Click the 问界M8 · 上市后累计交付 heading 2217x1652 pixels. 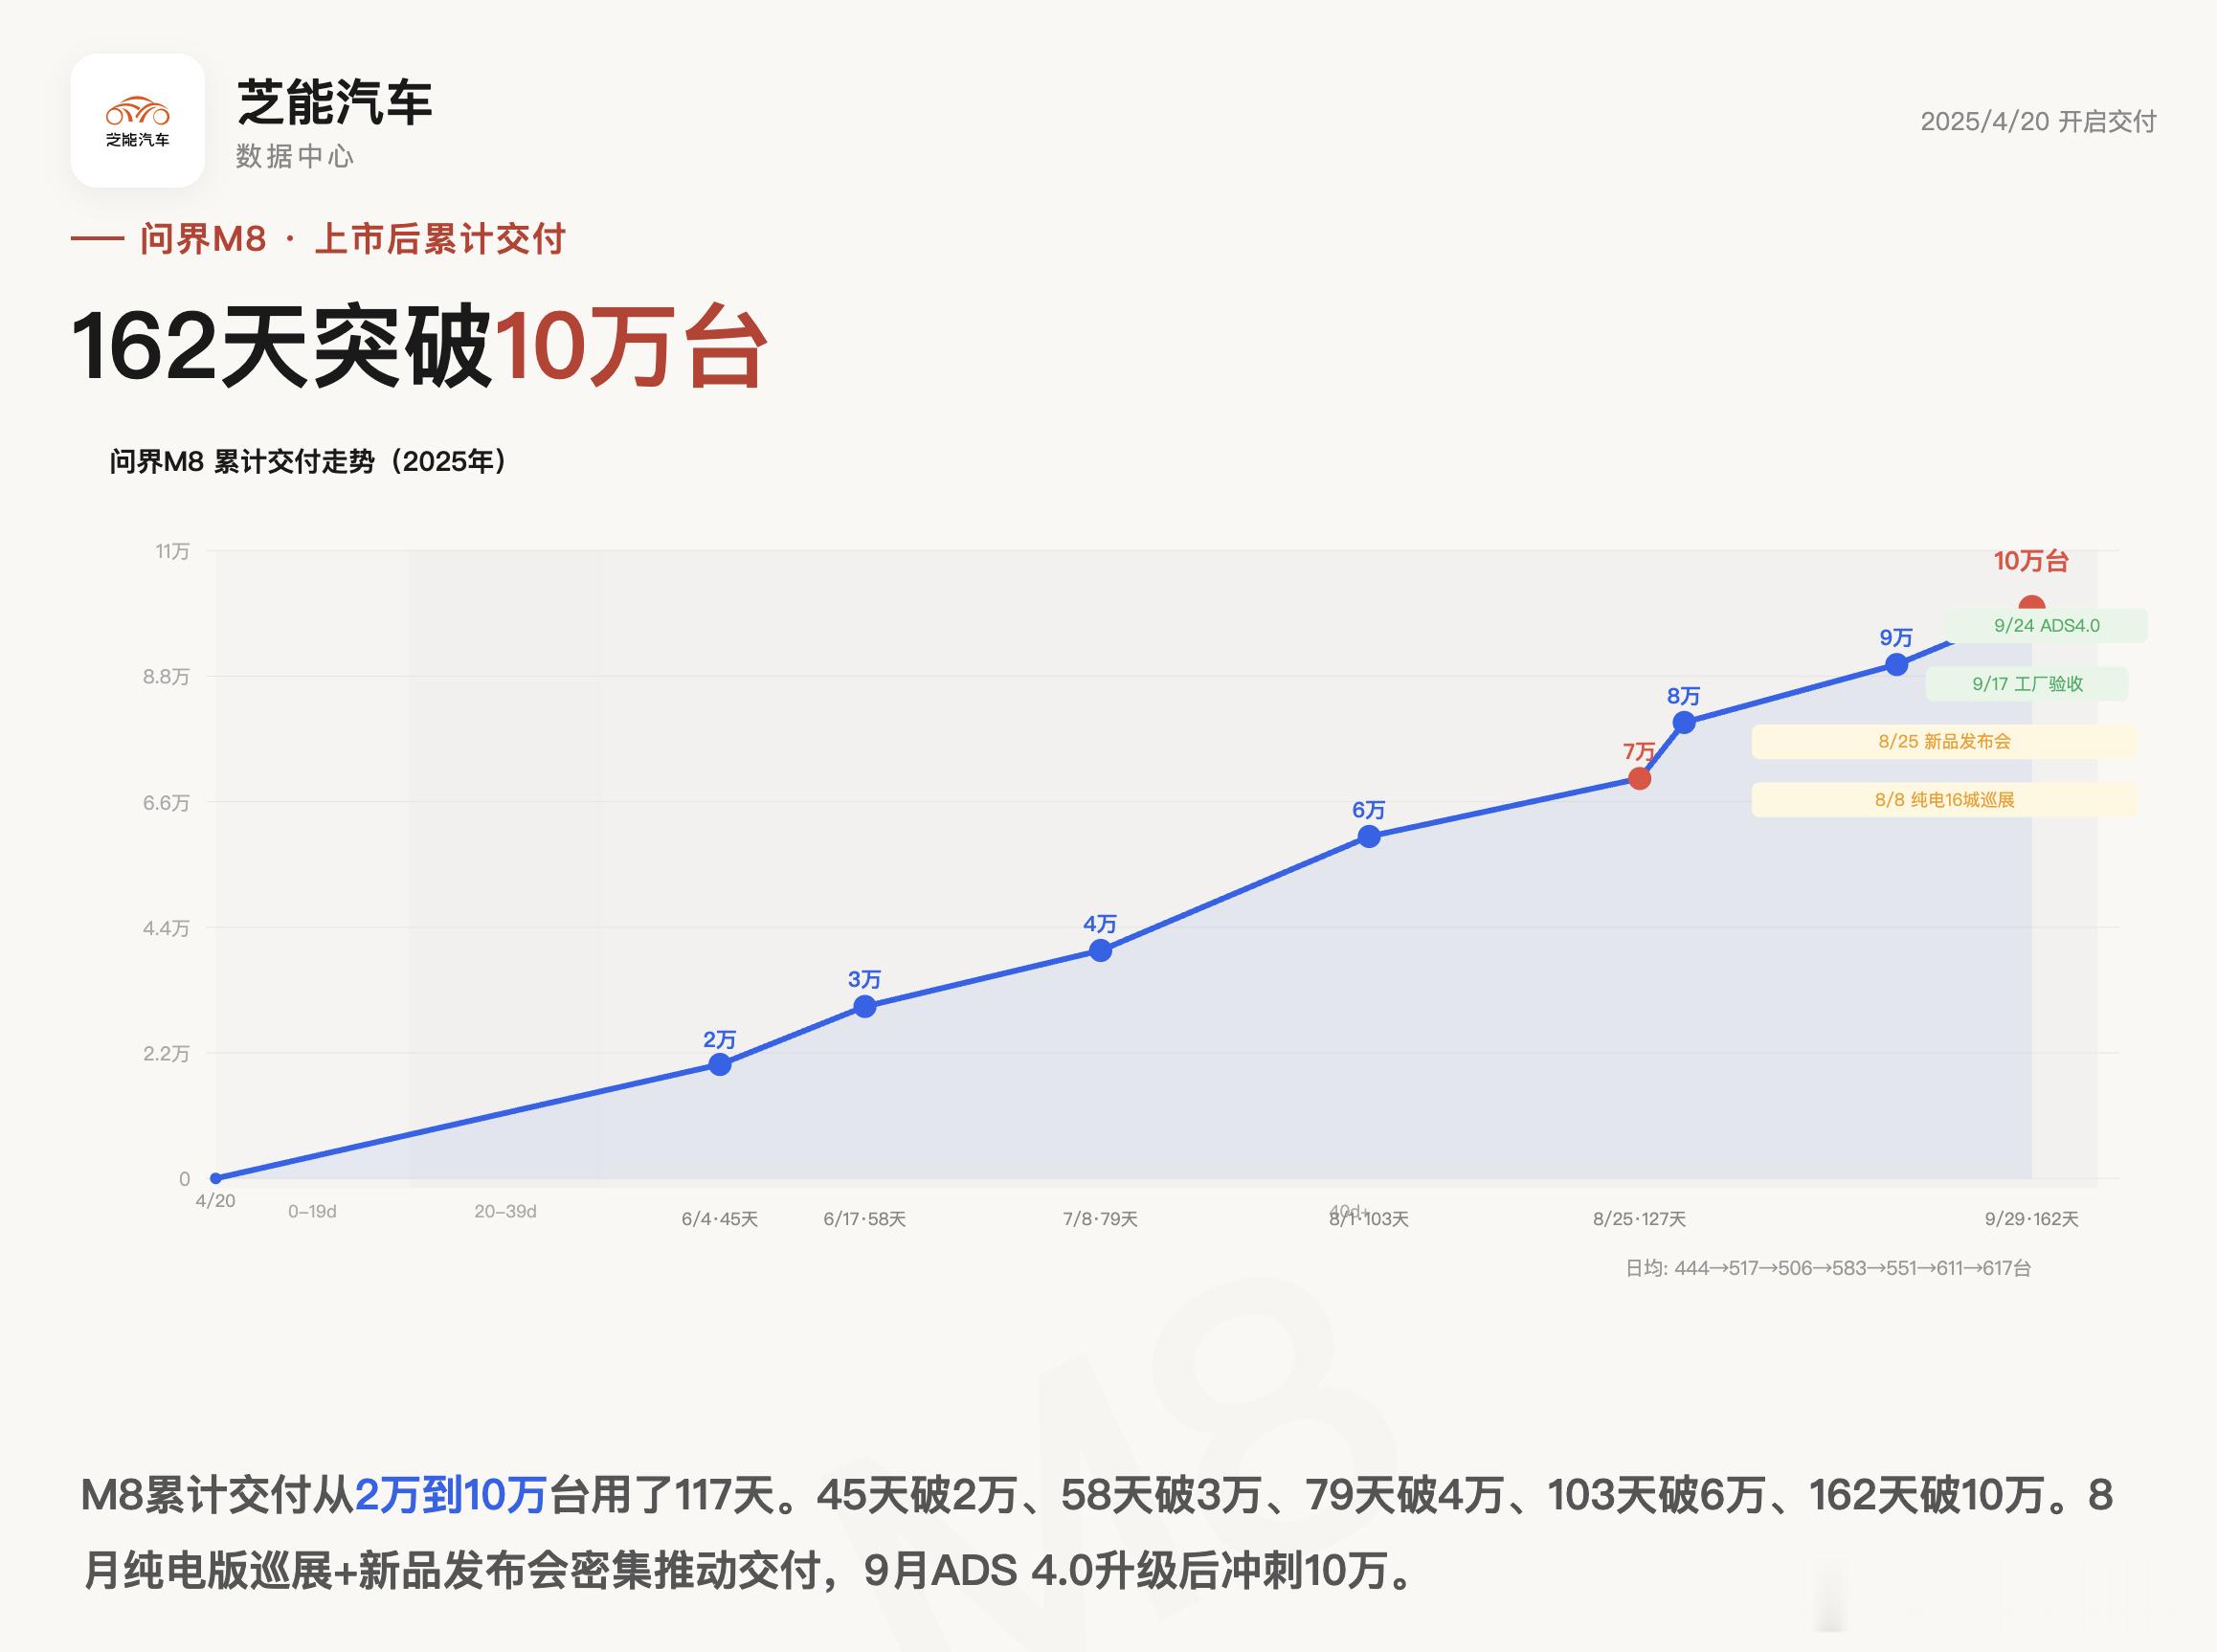click(353, 239)
